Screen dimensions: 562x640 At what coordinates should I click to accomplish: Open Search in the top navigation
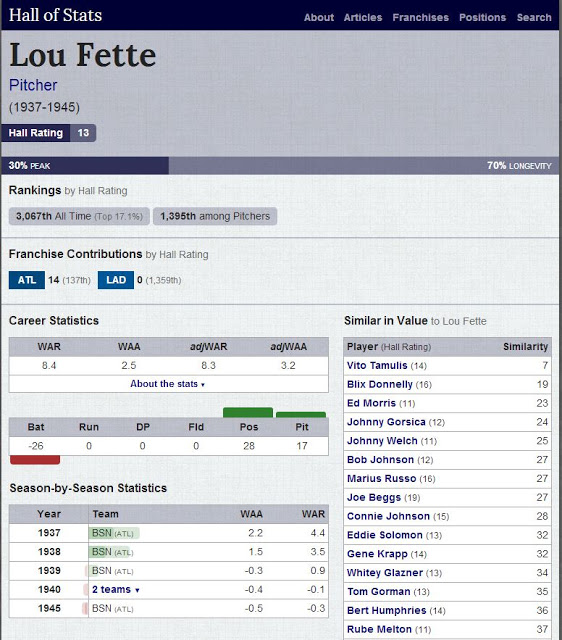pyautogui.click(x=534, y=18)
